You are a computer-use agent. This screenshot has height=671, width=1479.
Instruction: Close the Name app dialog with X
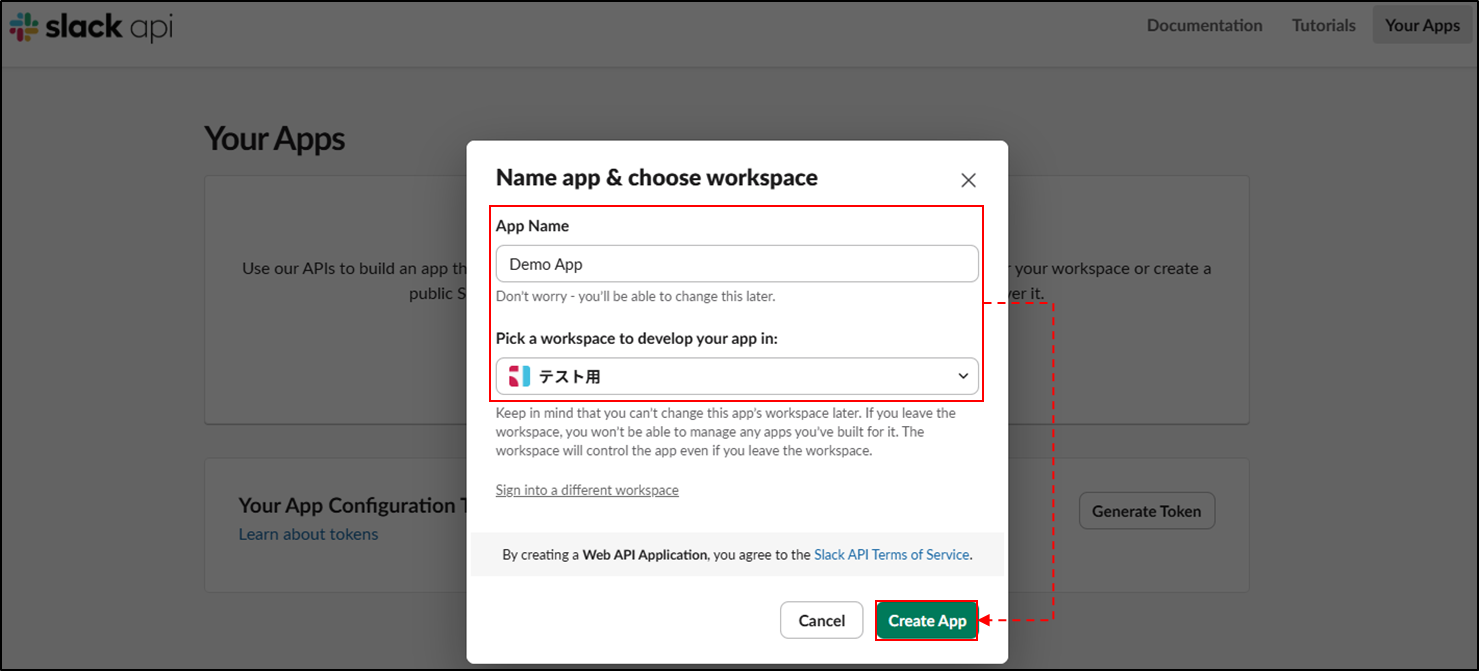coord(967,180)
